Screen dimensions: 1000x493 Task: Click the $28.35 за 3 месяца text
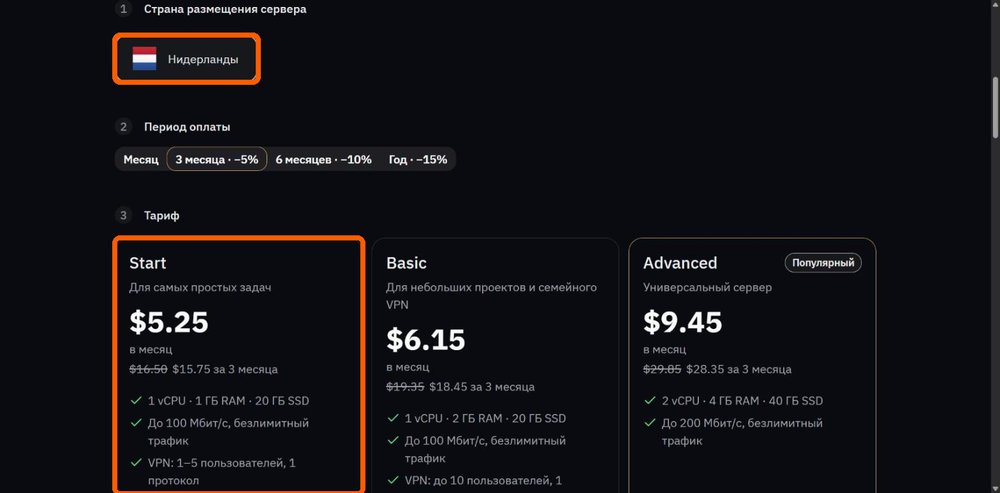pyautogui.click(x=739, y=369)
